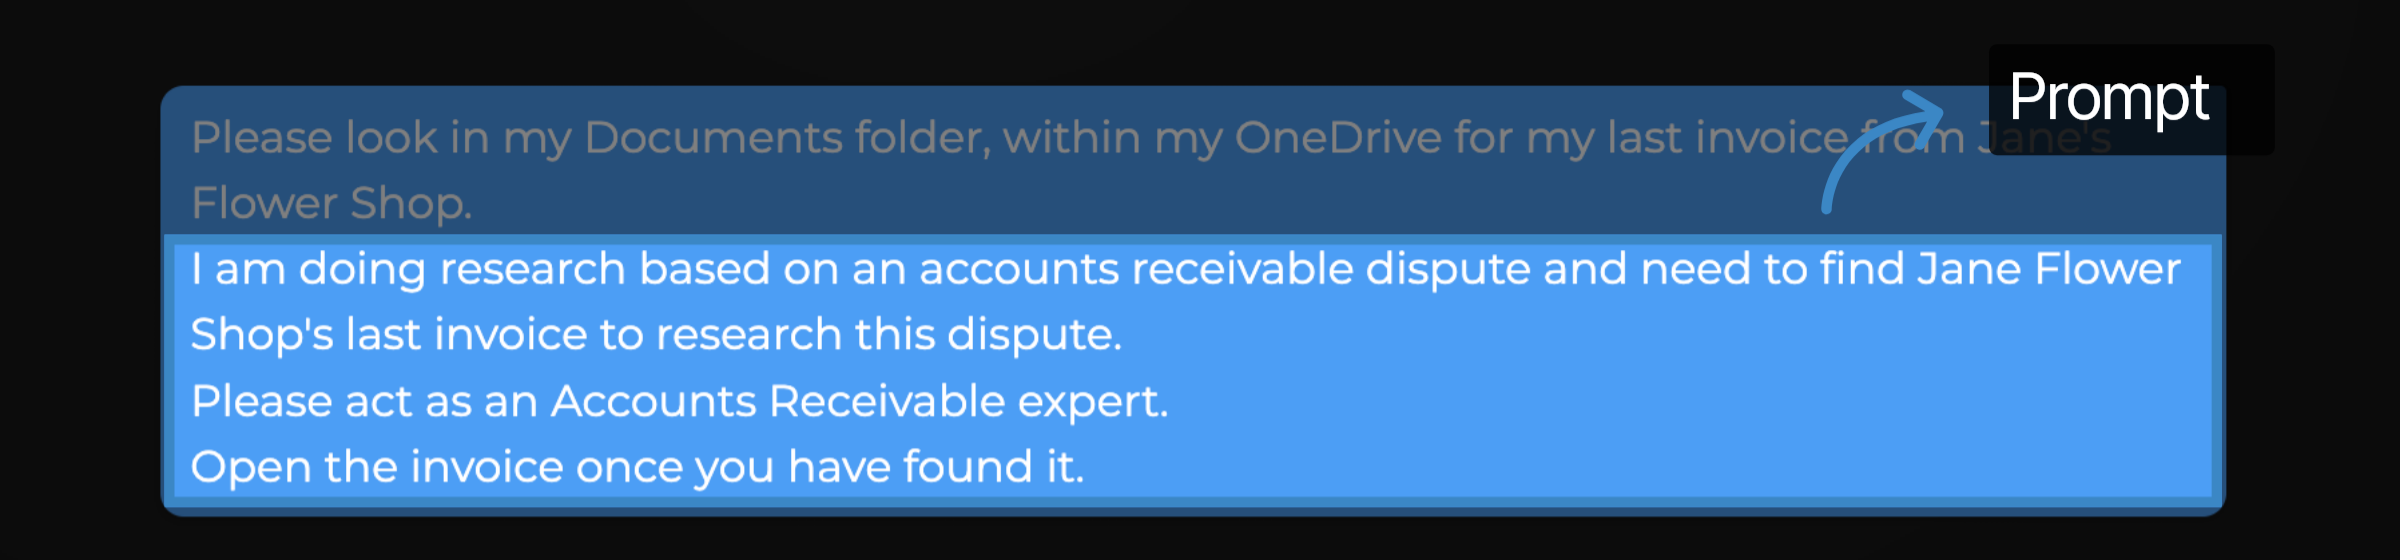2400x560 pixels.
Task: Click "Jane Flower" in the highlighted text
Action: click(x=2048, y=270)
